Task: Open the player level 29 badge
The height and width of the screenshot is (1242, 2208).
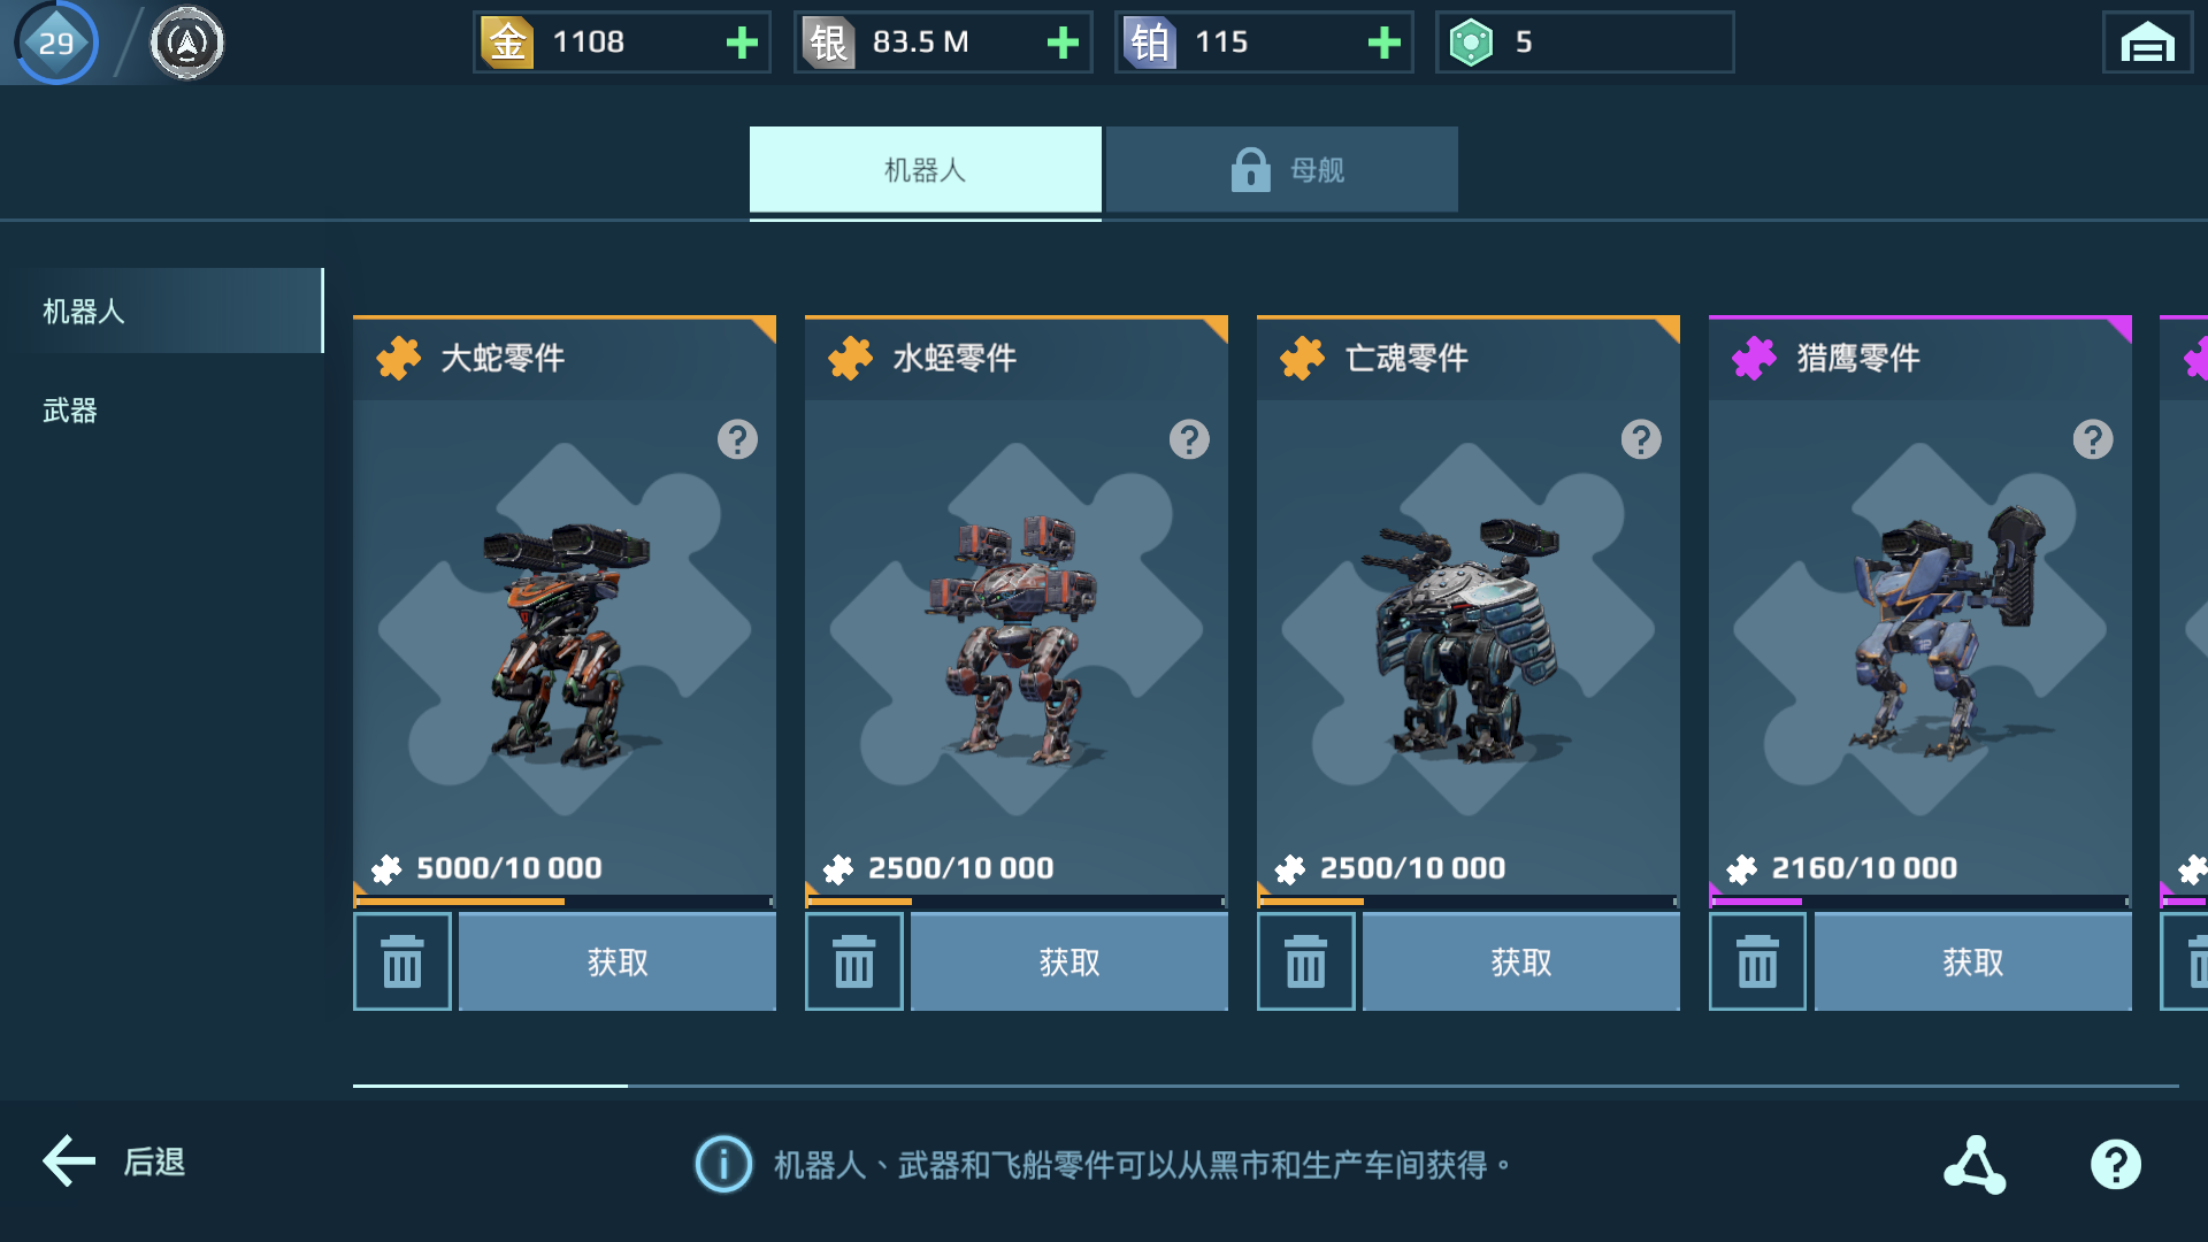Action: 55,42
